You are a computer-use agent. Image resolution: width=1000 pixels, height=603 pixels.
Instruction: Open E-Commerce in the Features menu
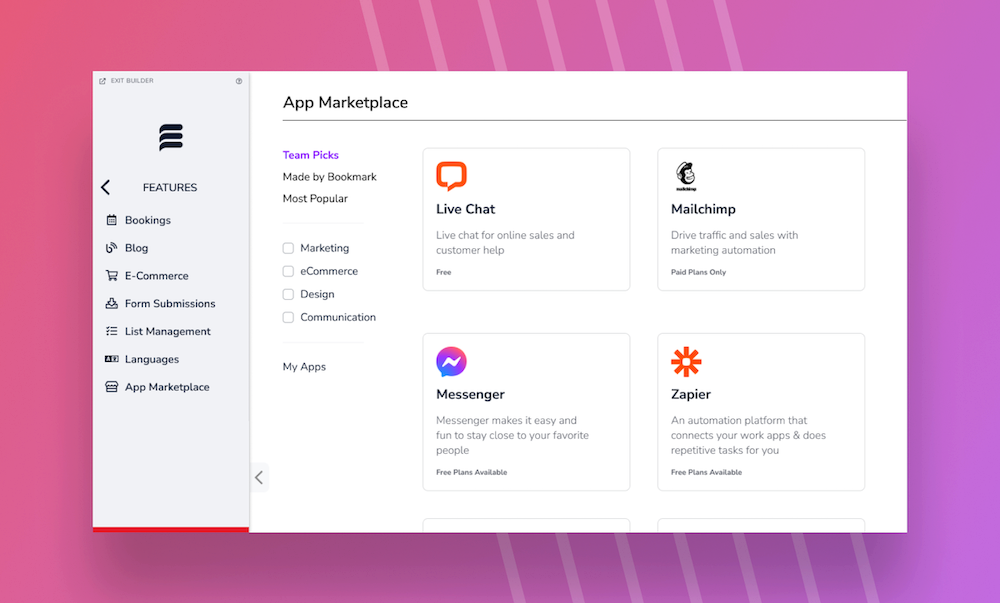point(157,275)
